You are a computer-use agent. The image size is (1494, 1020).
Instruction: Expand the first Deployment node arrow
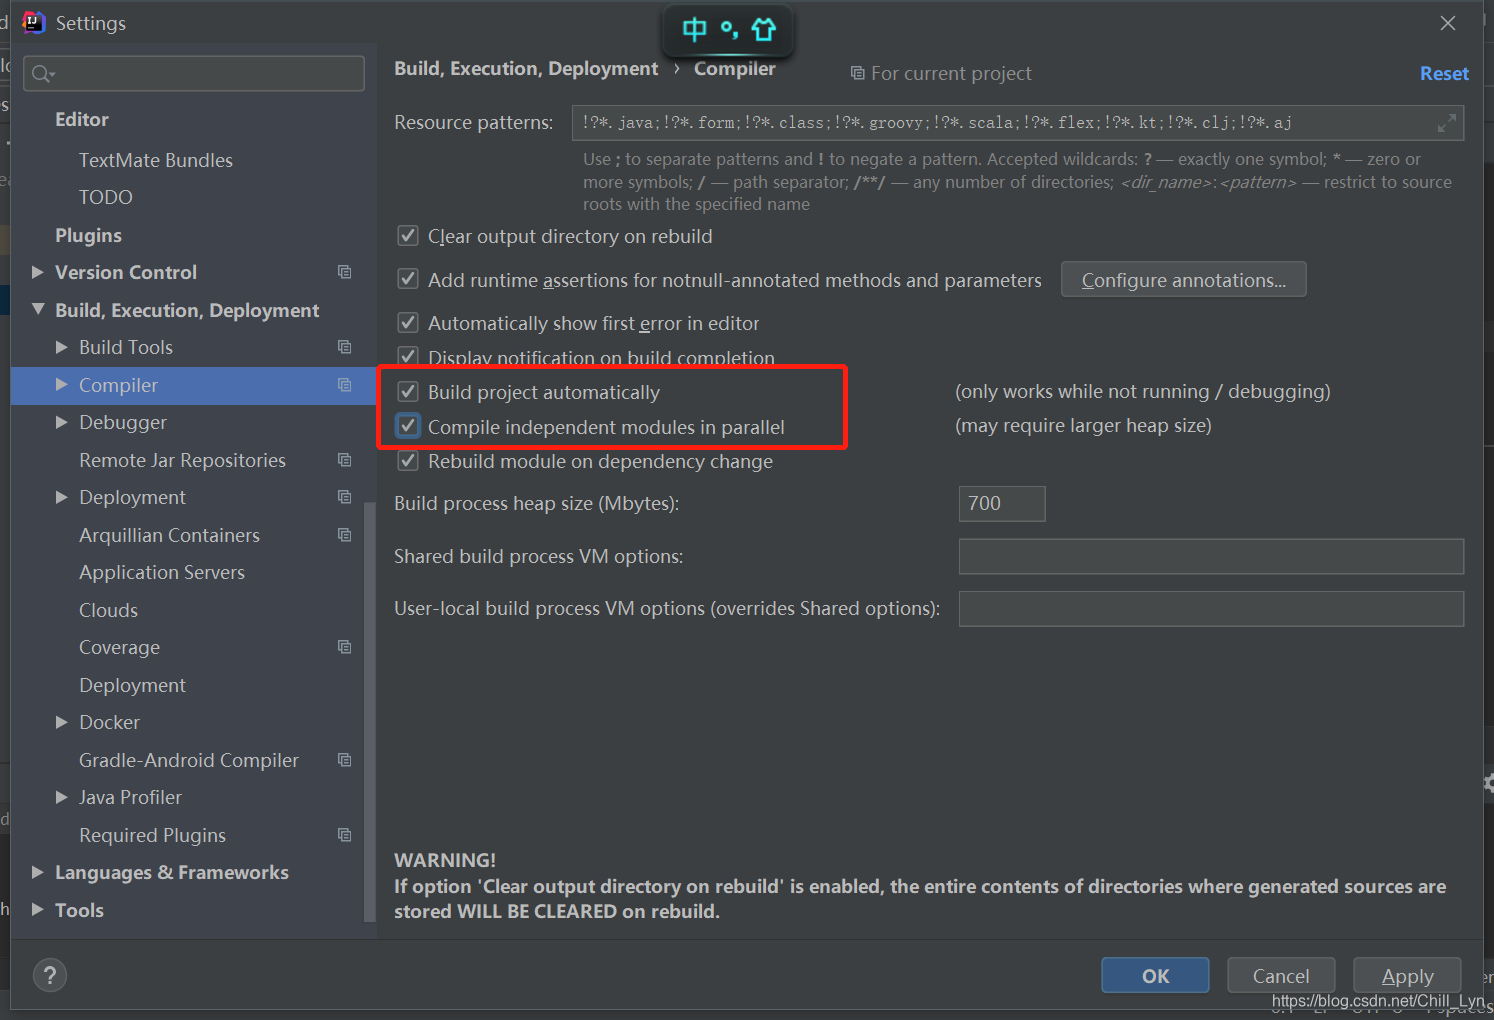click(61, 497)
